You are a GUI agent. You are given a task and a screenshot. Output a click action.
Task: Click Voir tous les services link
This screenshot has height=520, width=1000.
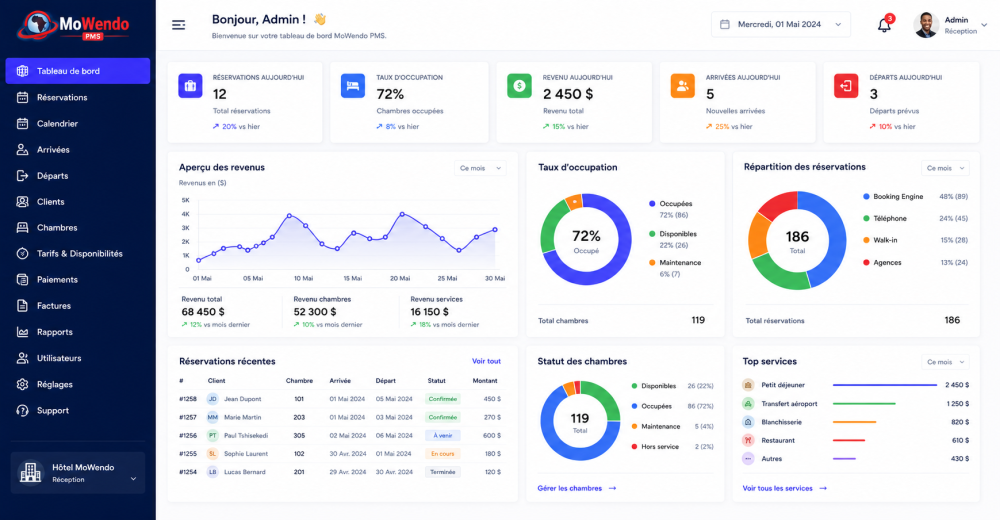tap(784, 488)
